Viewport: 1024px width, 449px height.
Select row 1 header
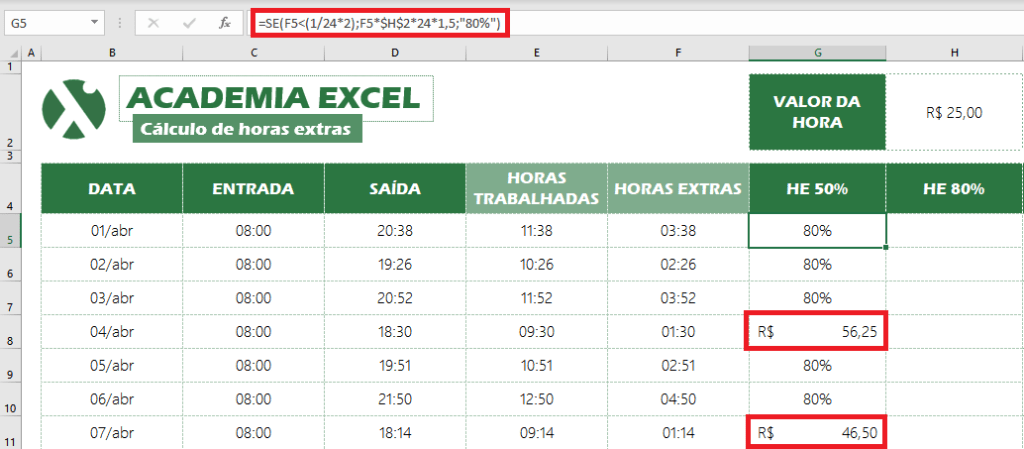tap(11, 67)
